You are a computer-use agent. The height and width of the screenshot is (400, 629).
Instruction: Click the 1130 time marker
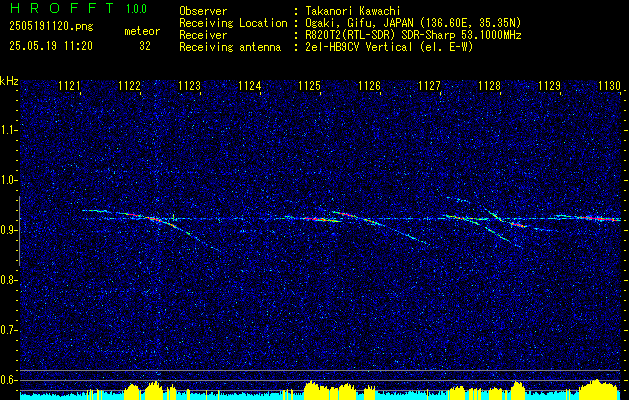[609, 85]
